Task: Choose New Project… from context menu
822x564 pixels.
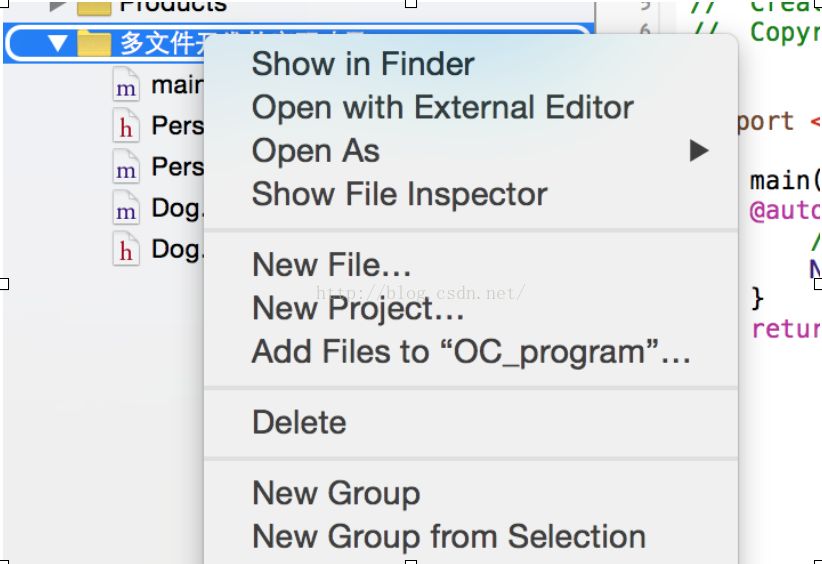Action: pos(358,309)
